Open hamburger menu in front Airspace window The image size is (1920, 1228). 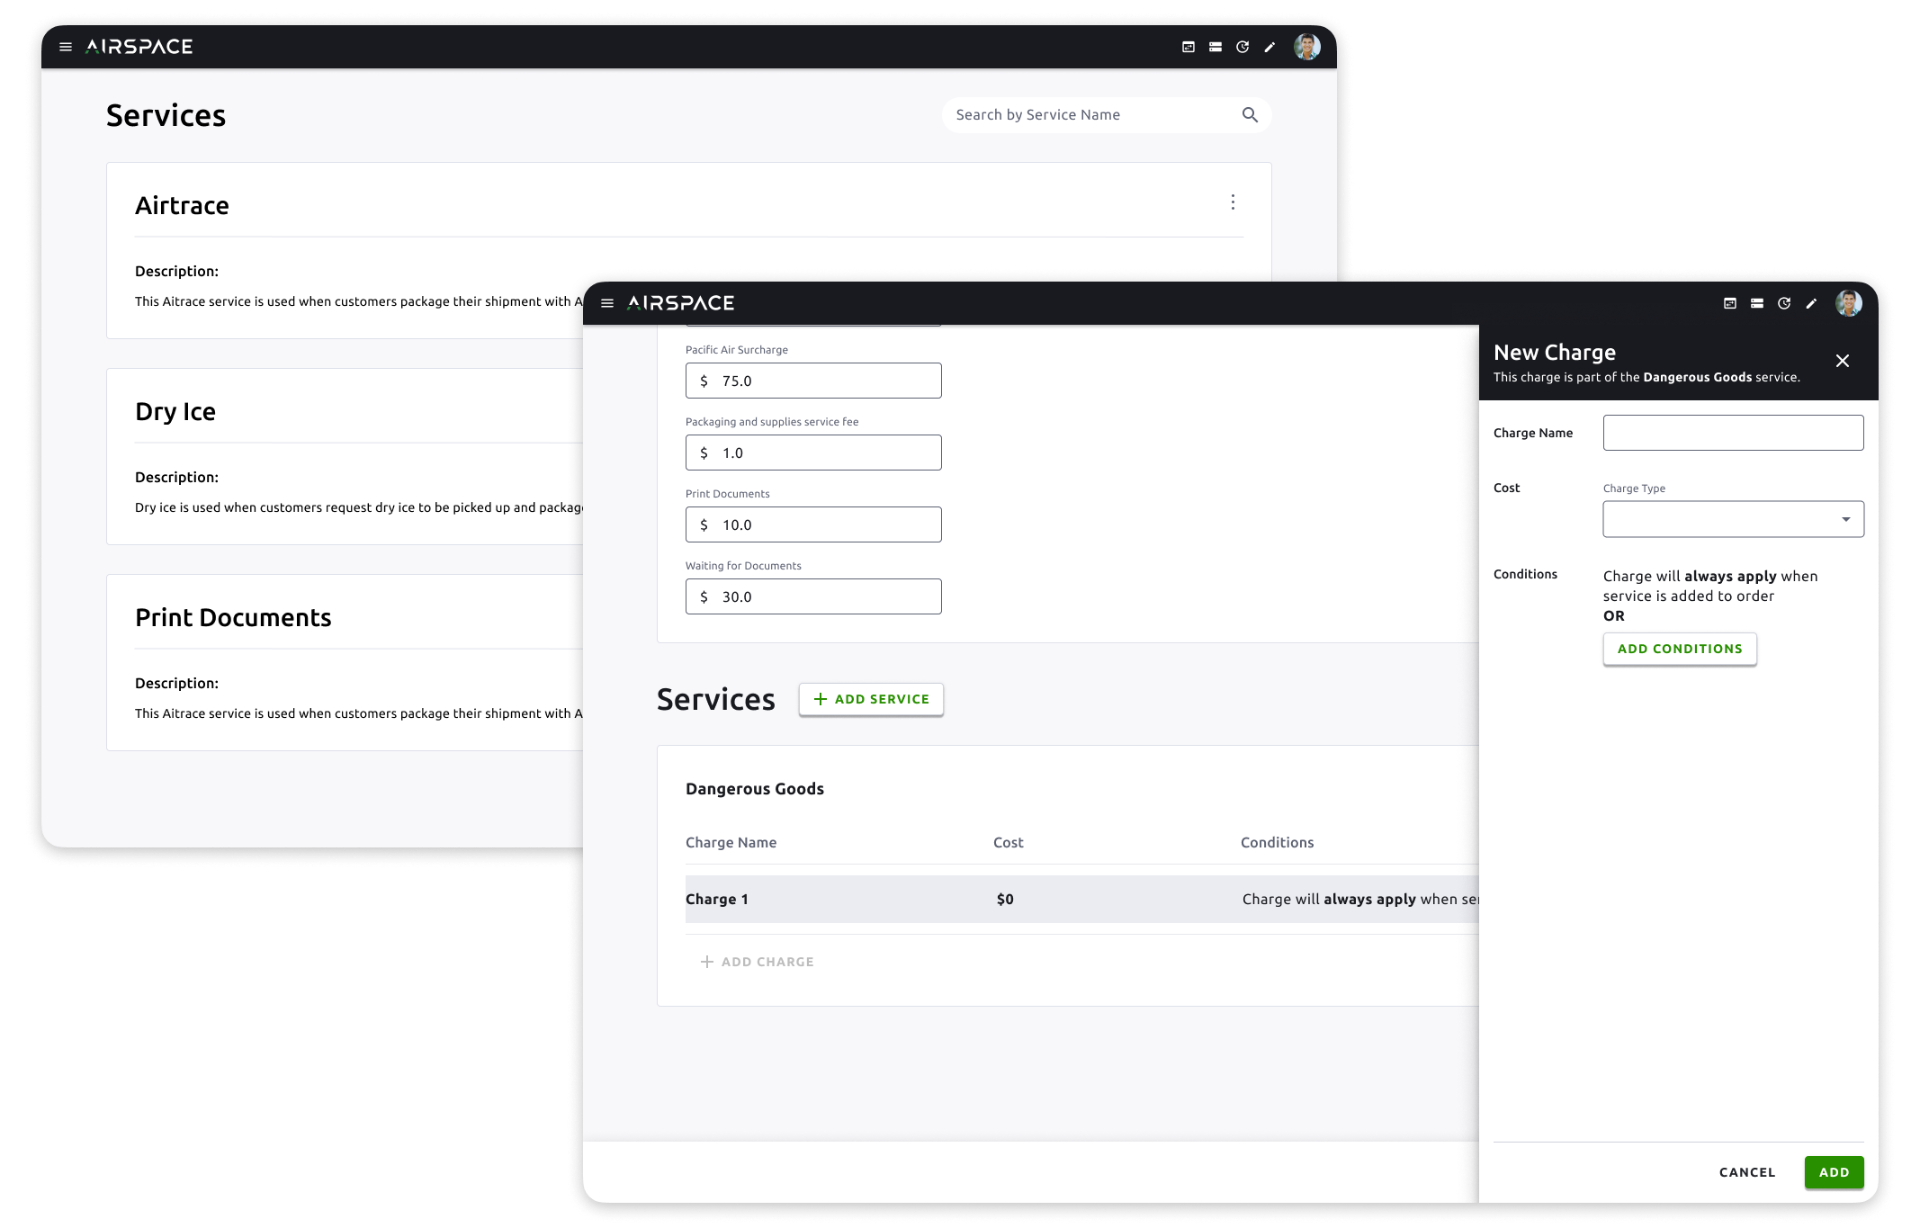pyautogui.click(x=607, y=303)
